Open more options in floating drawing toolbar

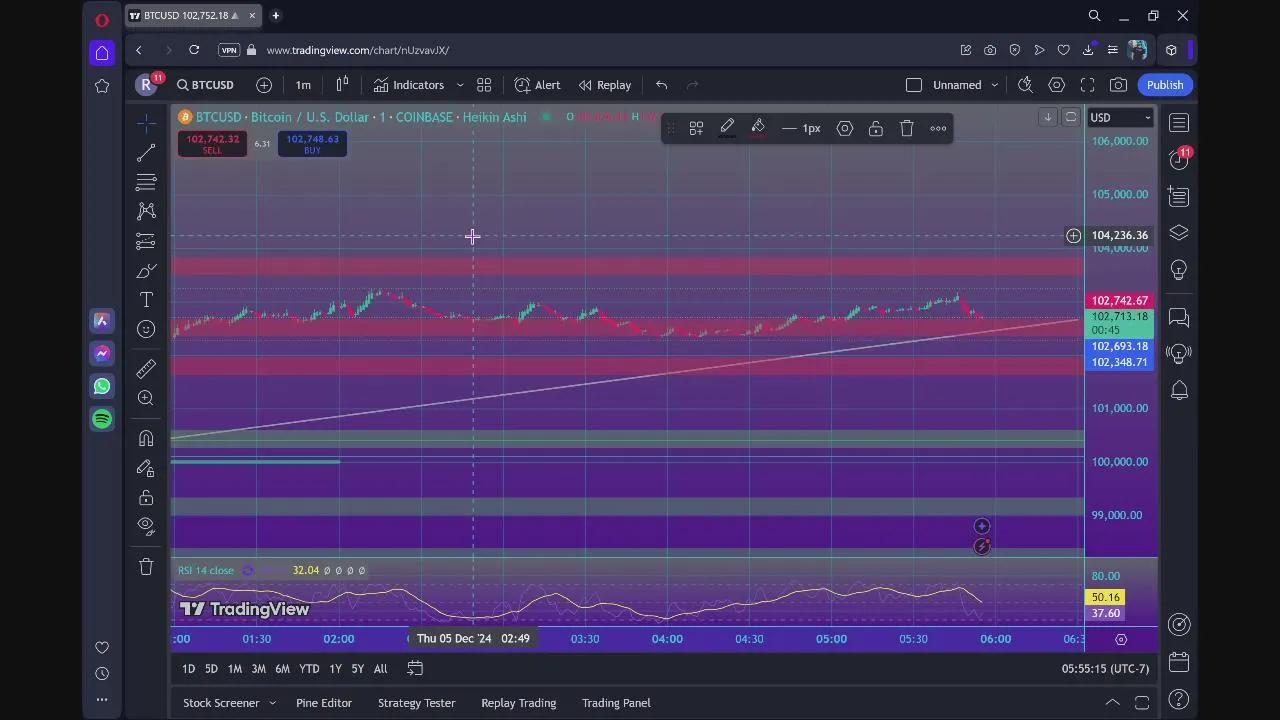[938, 128]
